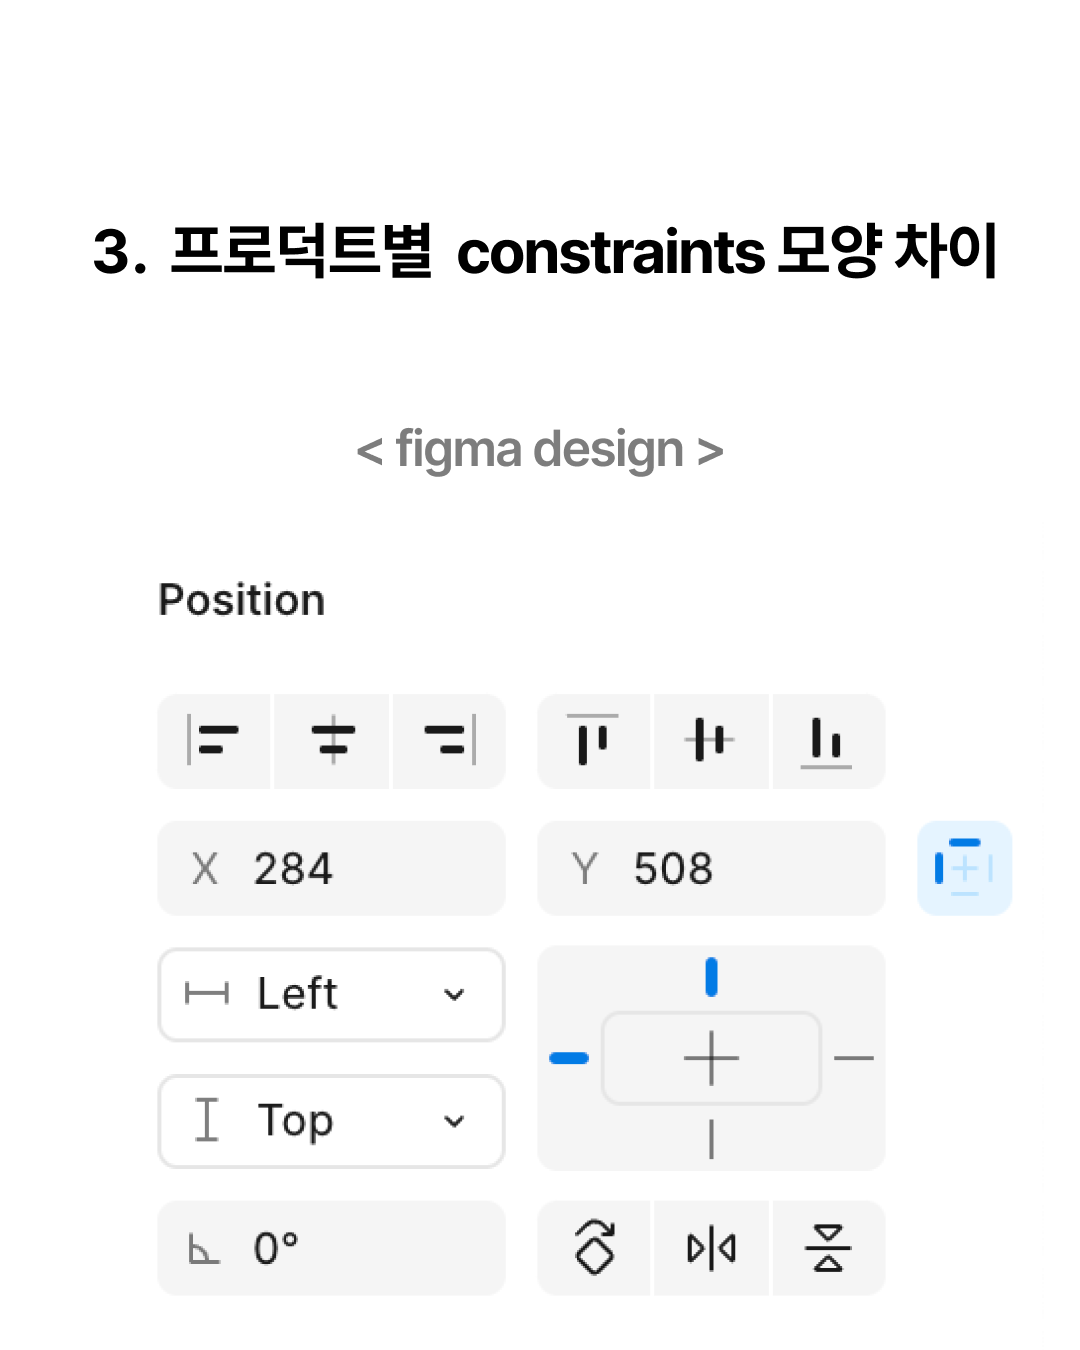Toggle the left constraint bar in widget
Image resolution: width=1080 pixels, height=1350 pixels.
(569, 1058)
